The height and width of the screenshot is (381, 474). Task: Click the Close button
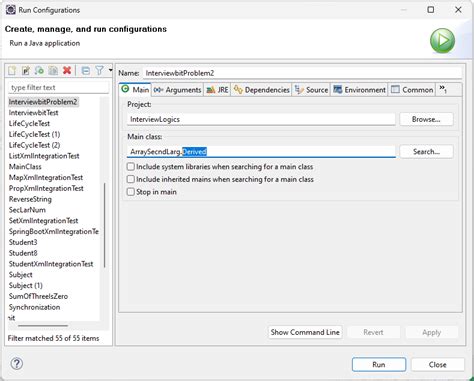pos(437,365)
